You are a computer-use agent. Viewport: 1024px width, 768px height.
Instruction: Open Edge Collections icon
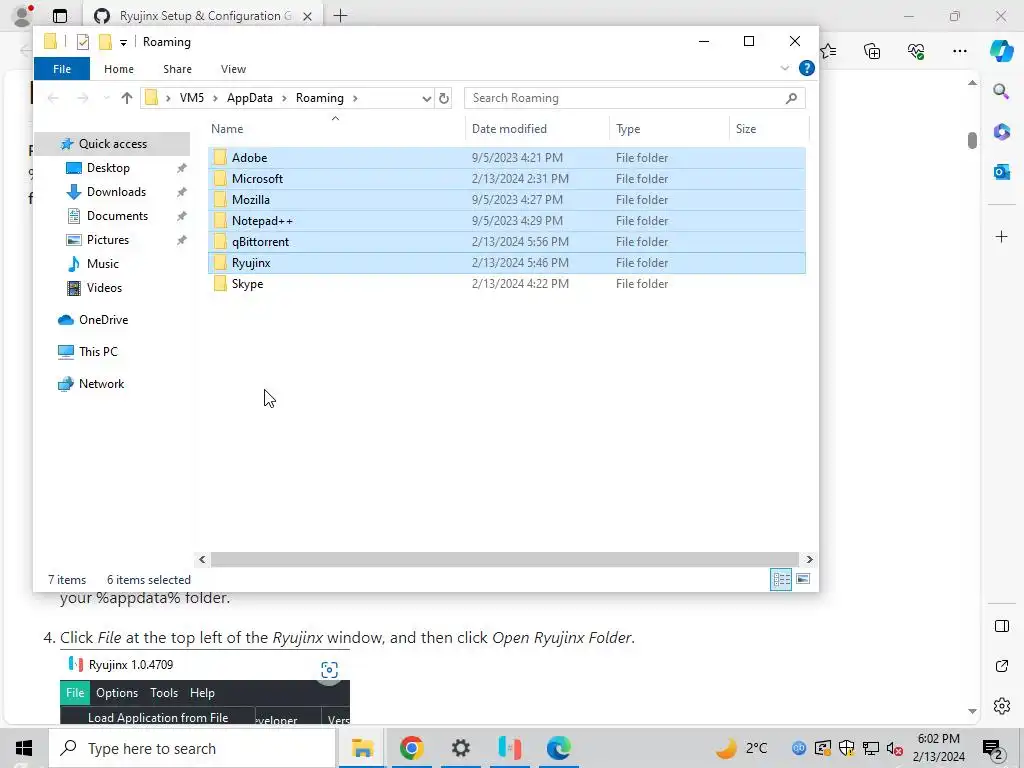(x=872, y=51)
